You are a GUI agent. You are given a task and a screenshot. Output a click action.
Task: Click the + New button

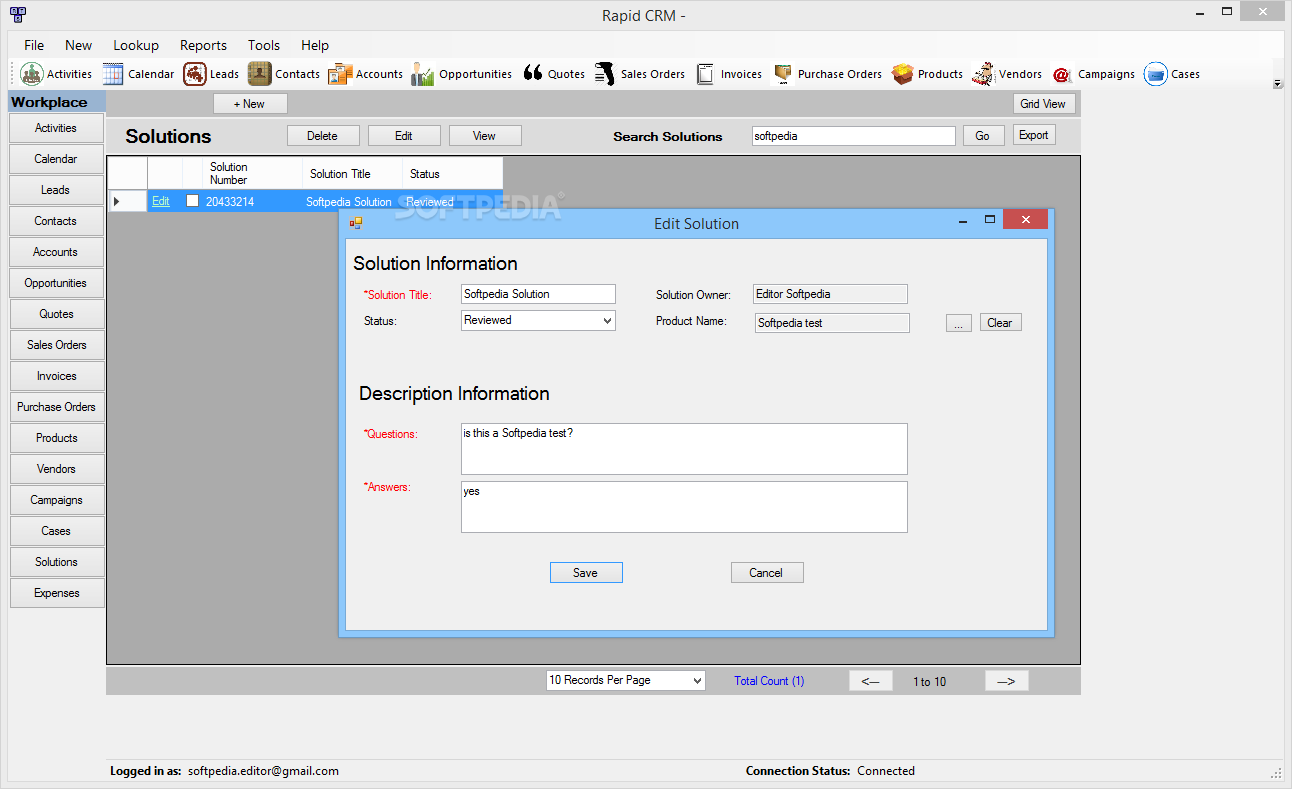tap(250, 104)
